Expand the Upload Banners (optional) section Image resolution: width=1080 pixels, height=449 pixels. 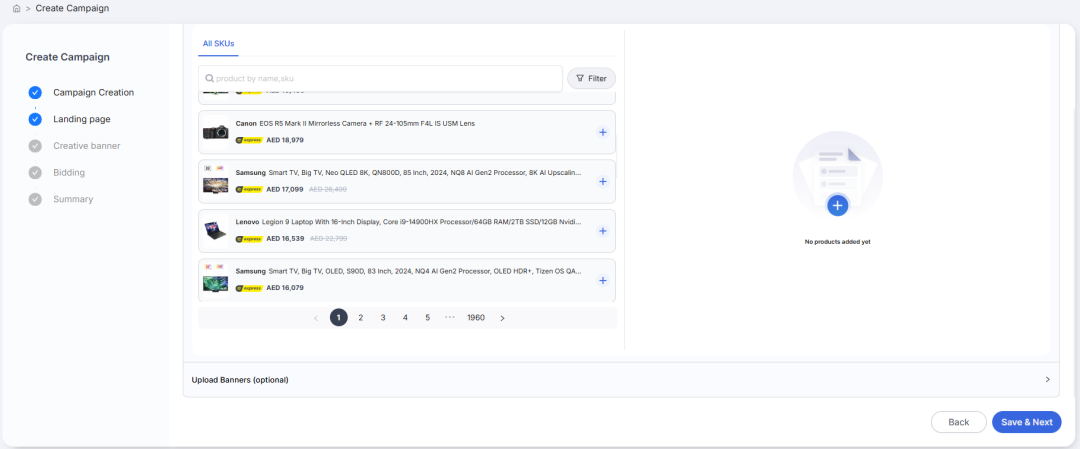point(621,379)
